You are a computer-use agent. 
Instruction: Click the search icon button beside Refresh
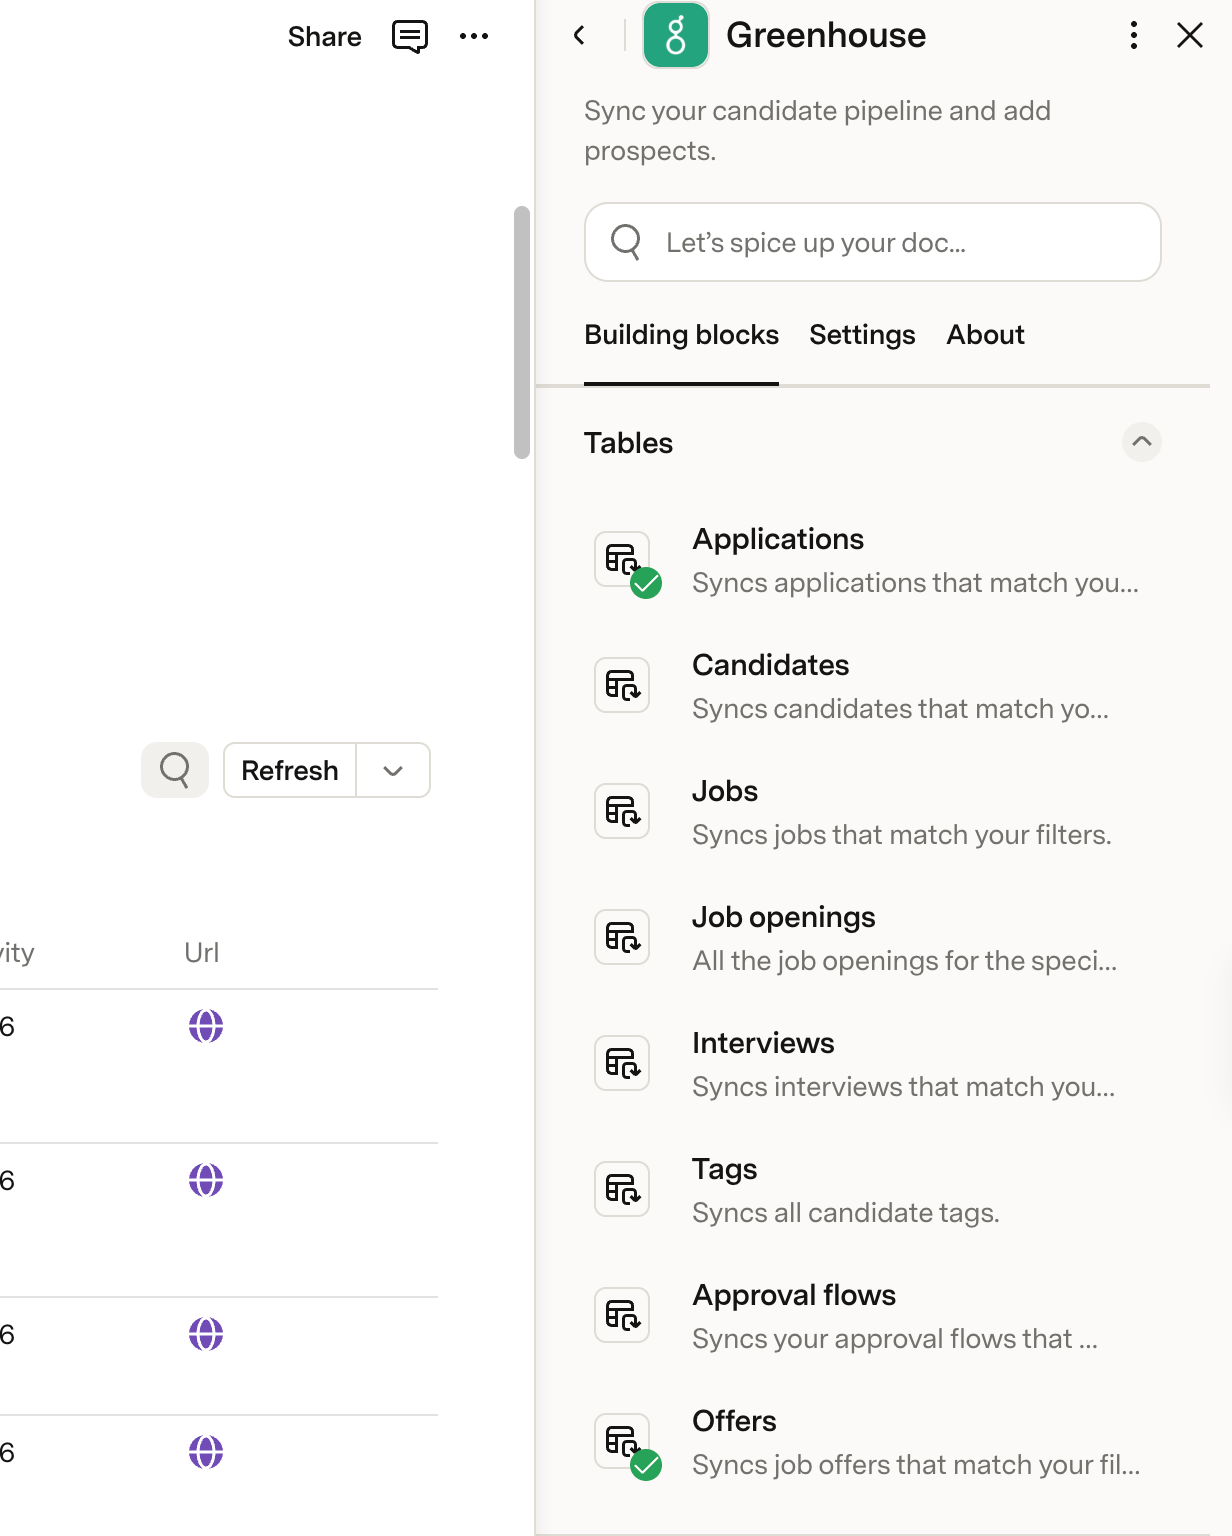click(175, 770)
